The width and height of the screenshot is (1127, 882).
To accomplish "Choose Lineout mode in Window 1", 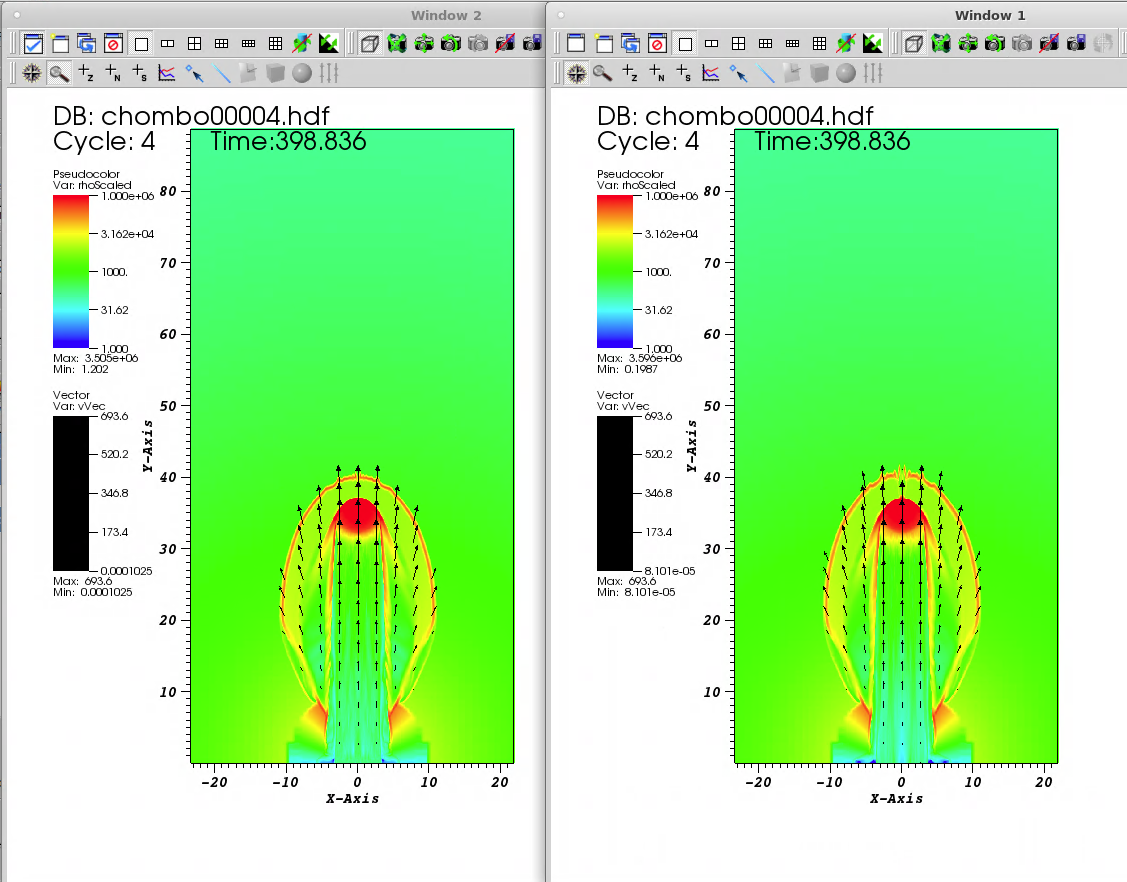I will tap(711, 73).
